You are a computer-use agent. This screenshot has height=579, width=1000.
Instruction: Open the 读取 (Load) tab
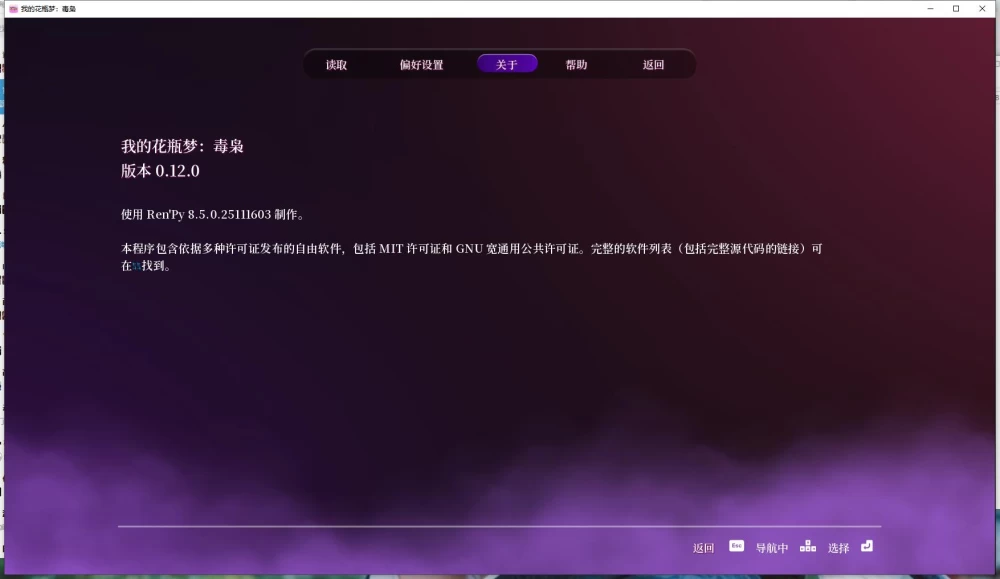[x=336, y=64]
